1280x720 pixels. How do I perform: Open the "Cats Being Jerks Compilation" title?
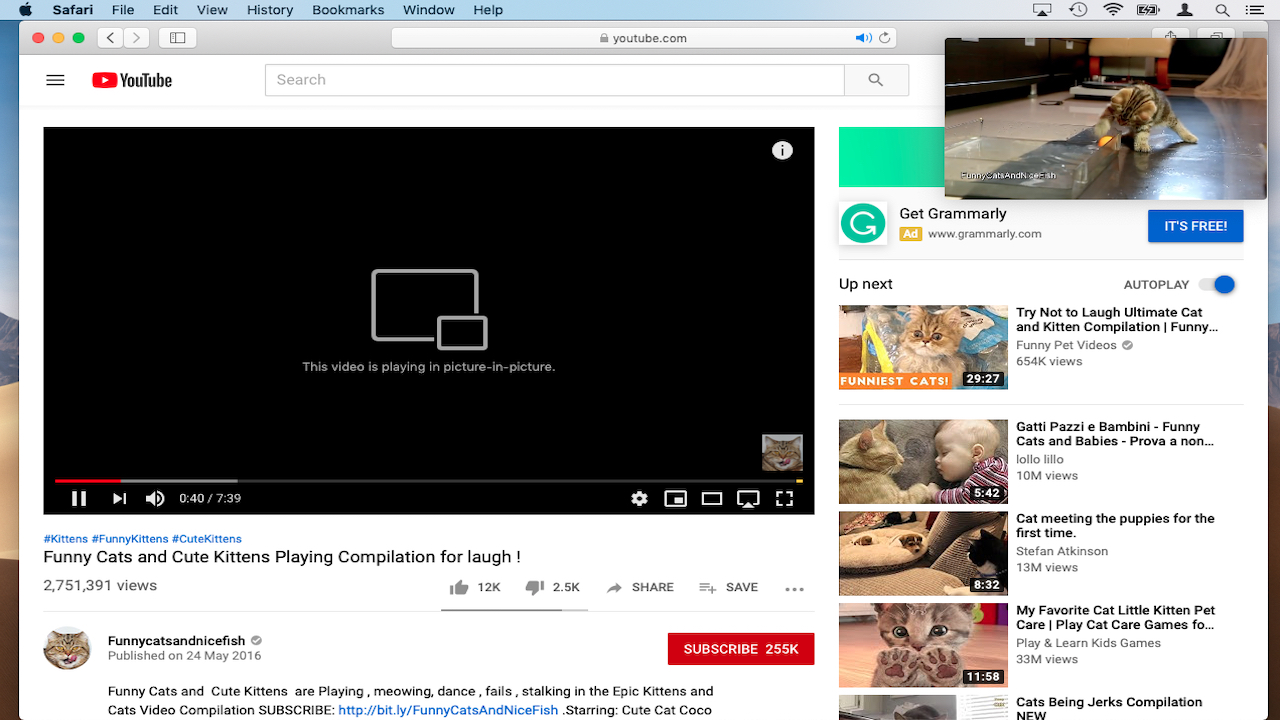click(1109, 708)
